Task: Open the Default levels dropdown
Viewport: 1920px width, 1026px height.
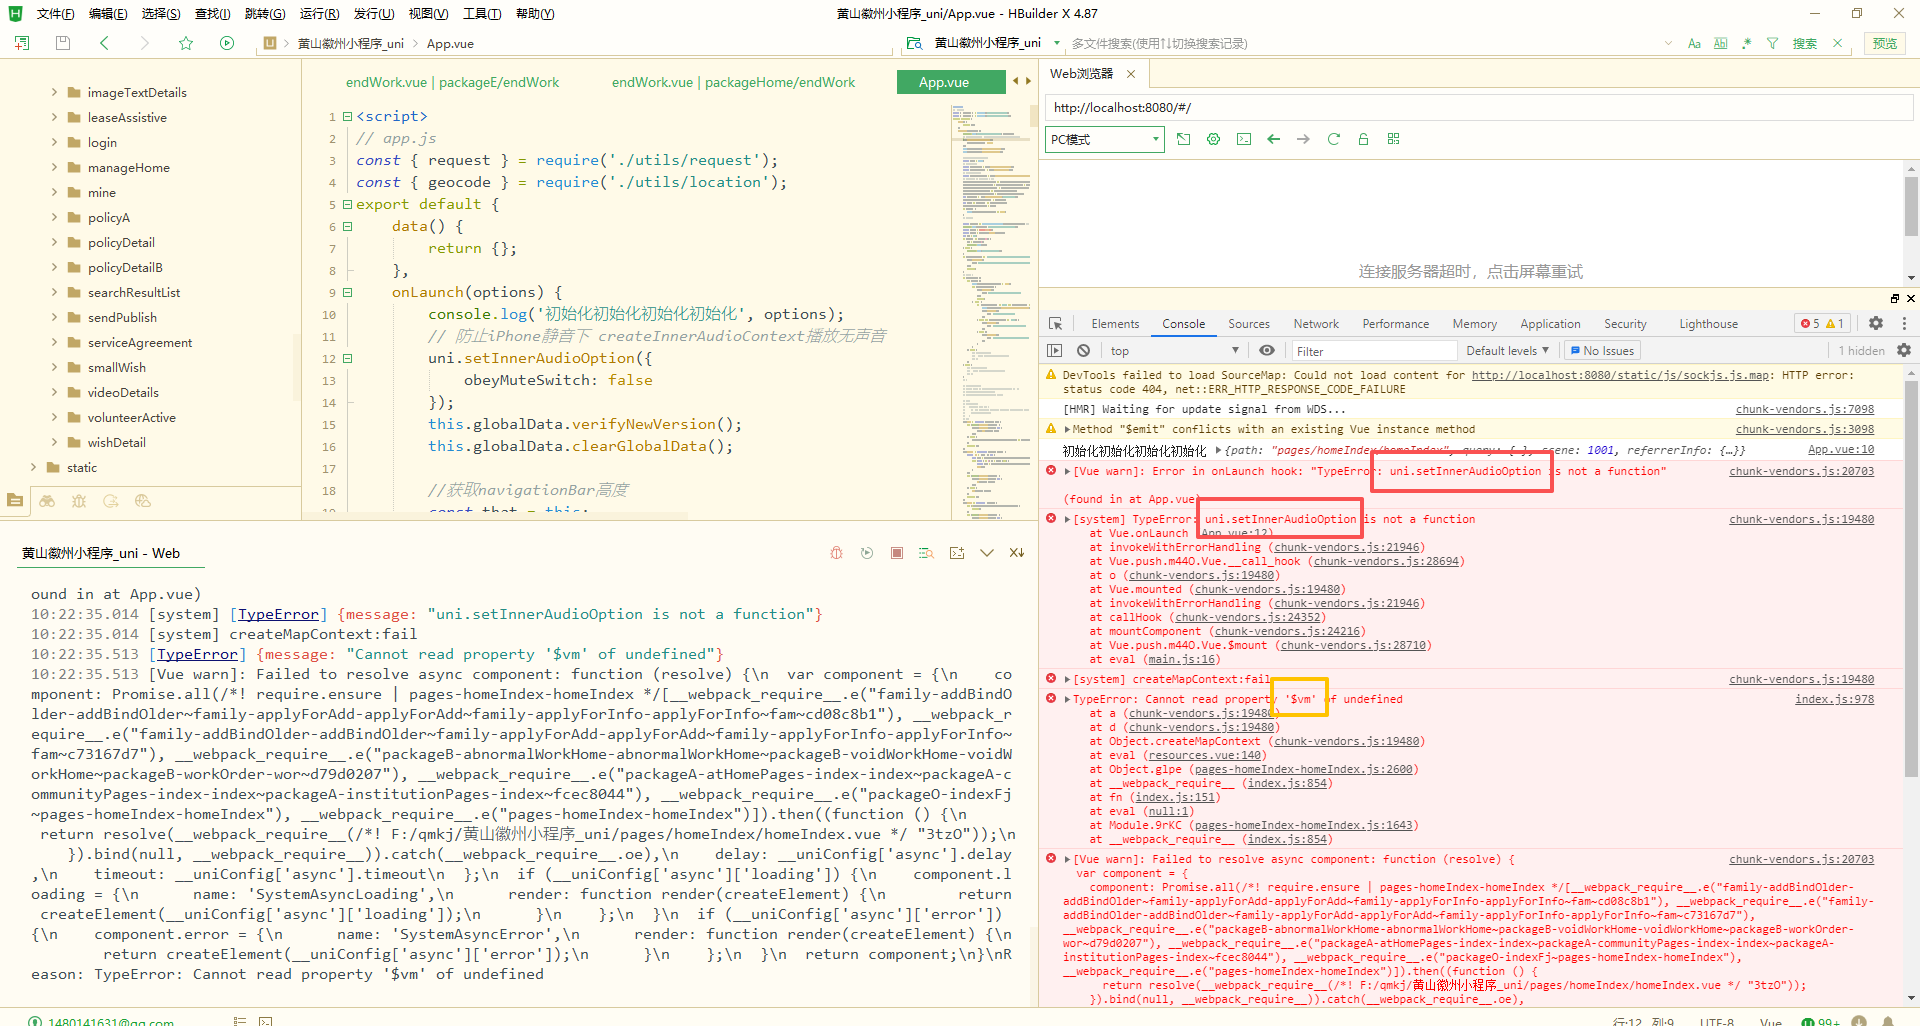Action: pos(1507,351)
